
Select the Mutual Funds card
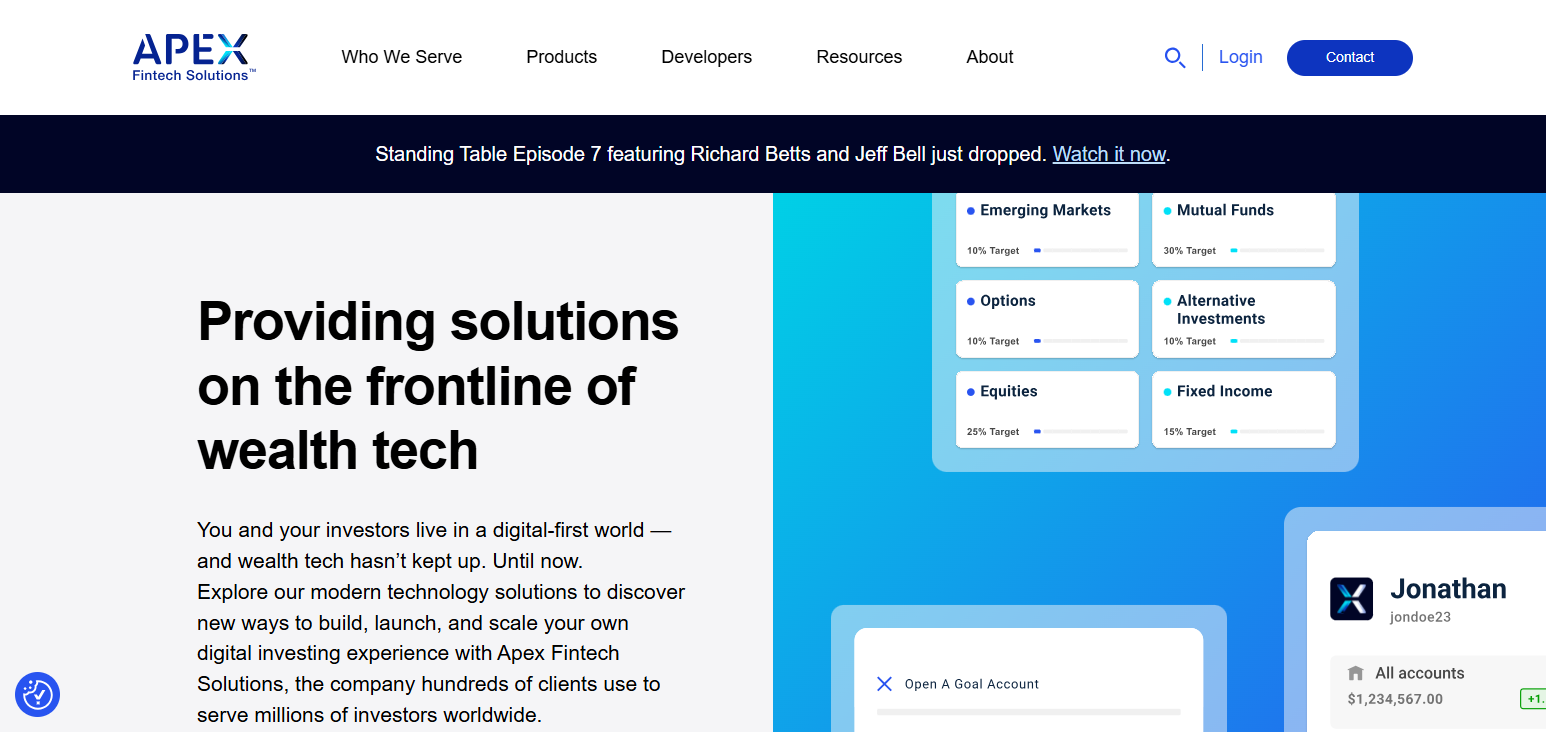1244,229
